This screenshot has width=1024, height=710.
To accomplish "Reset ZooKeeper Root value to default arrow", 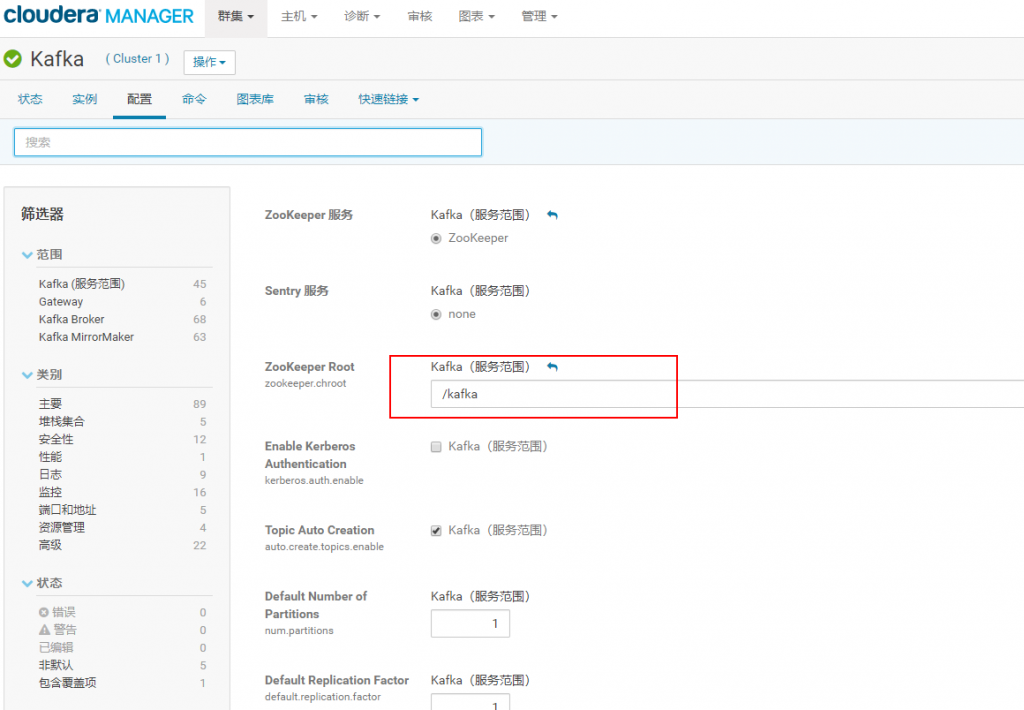I will [552, 367].
